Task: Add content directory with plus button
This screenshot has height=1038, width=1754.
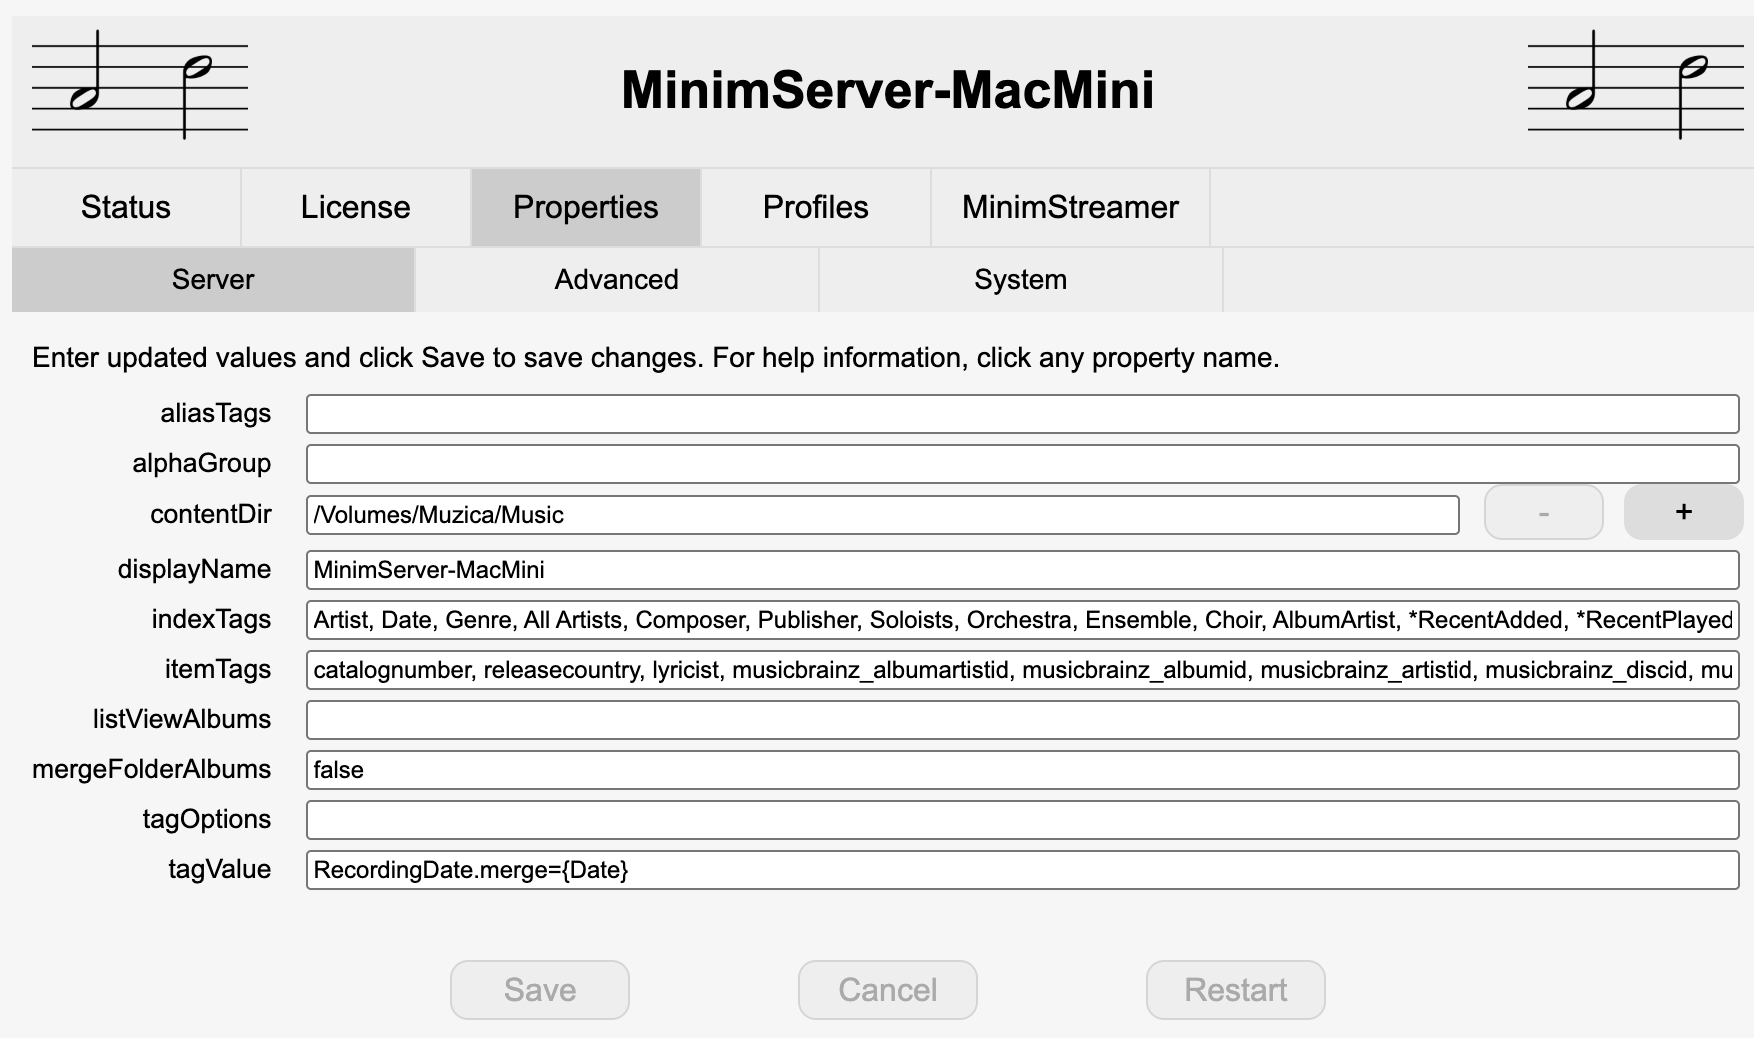Action: [x=1684, y=512]
